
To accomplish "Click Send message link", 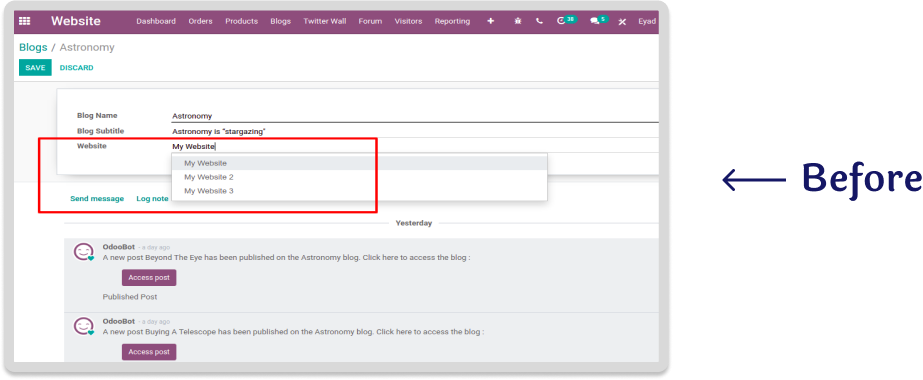I will 97,199.
